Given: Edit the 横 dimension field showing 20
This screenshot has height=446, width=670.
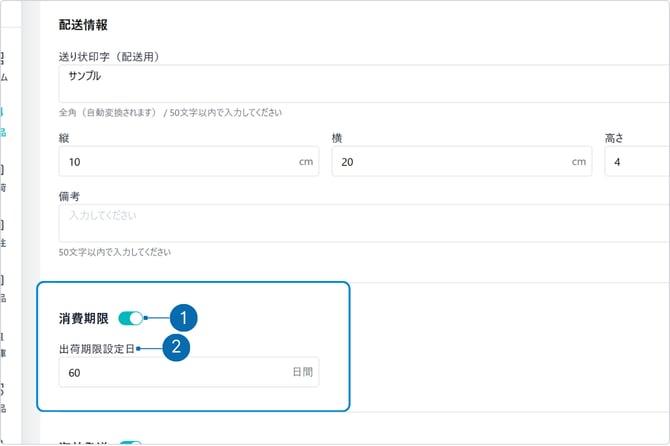Looking at the screenshot, I should coord(462,161).
